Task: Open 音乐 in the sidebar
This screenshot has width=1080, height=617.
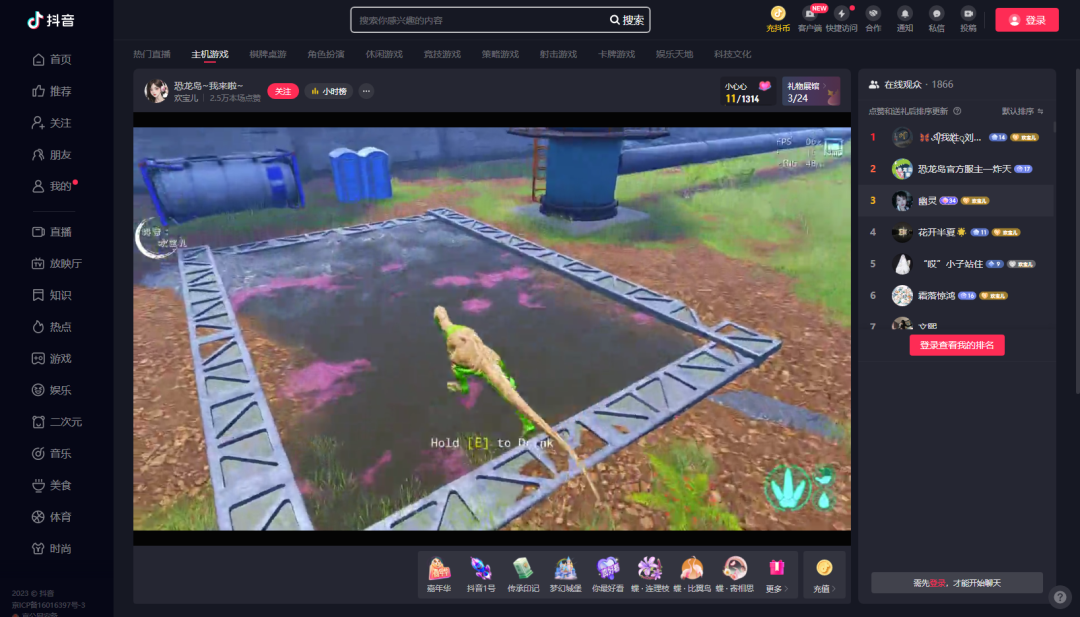Action: click(52, 453)
